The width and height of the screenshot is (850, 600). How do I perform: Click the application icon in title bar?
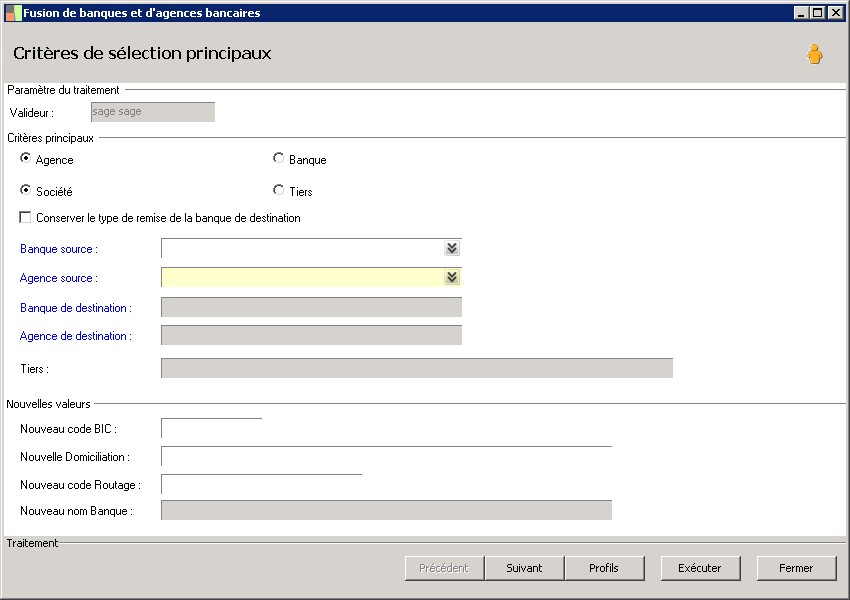coord(13,13)
